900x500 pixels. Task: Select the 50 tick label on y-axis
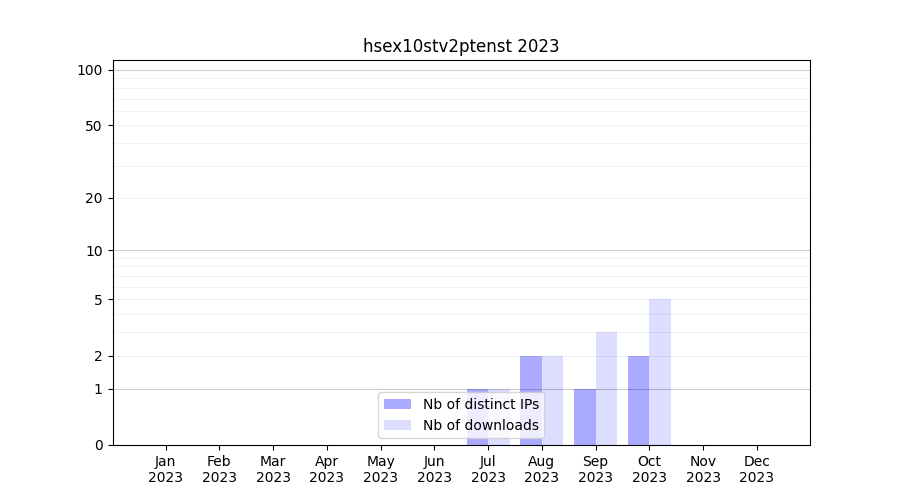click(93, 126)
